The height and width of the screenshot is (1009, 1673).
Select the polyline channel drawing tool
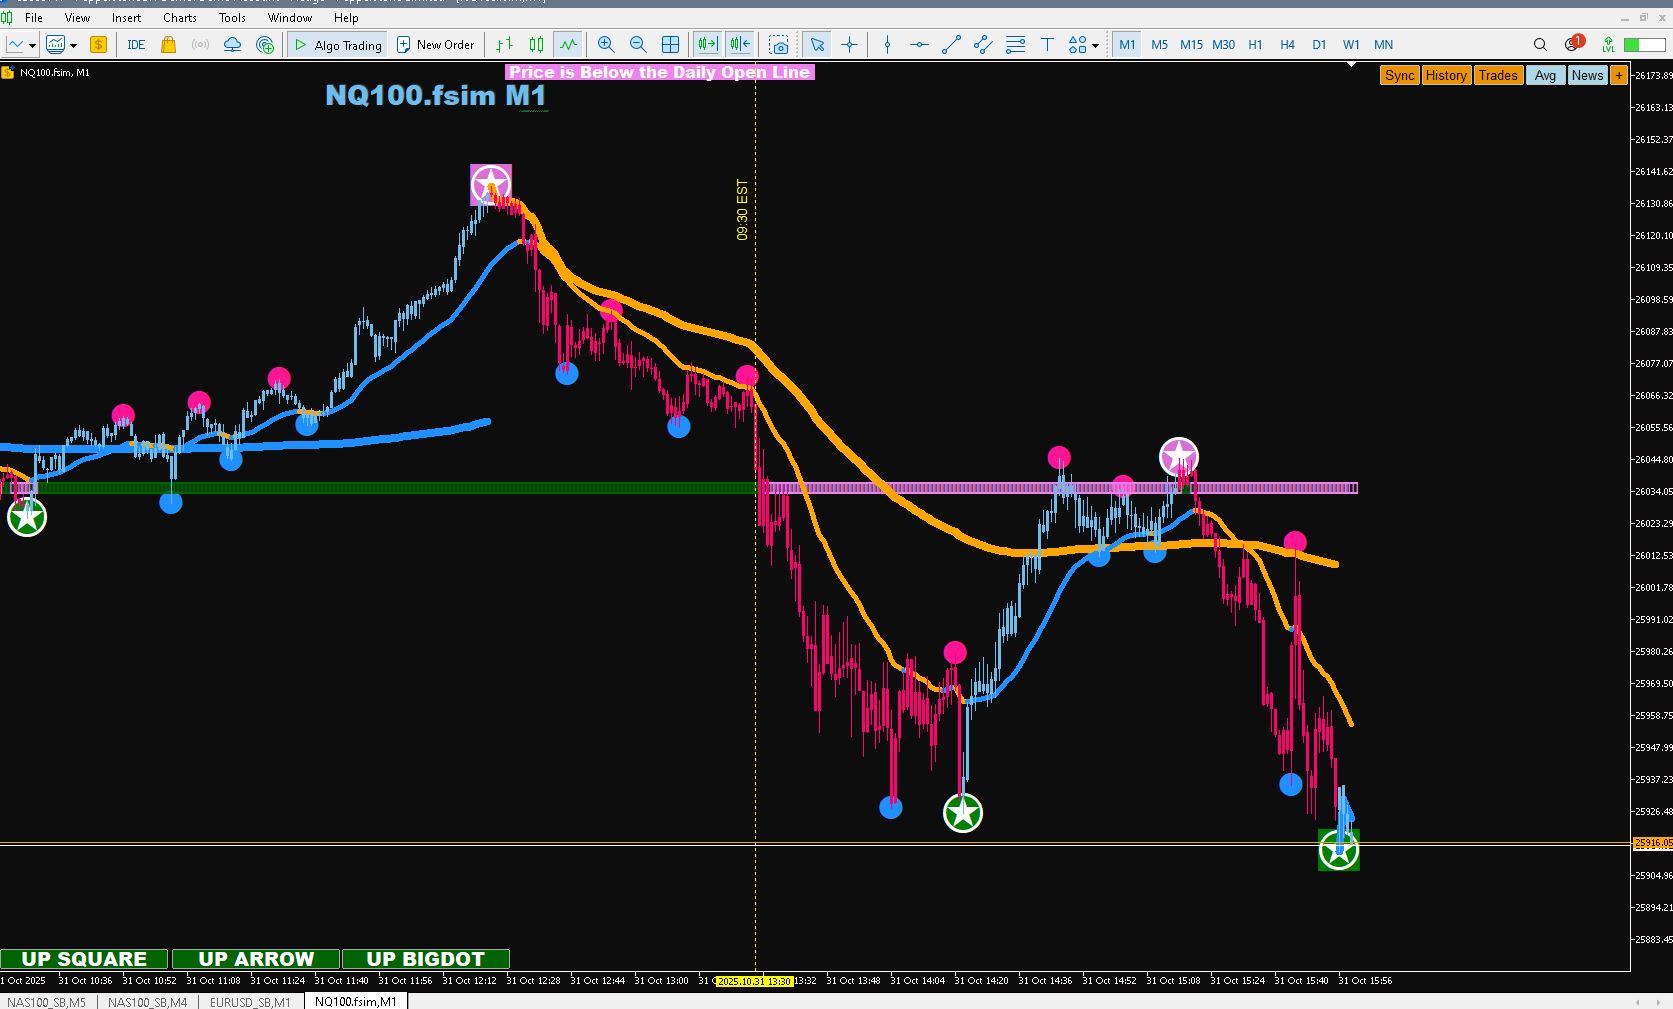click(983, 45)
